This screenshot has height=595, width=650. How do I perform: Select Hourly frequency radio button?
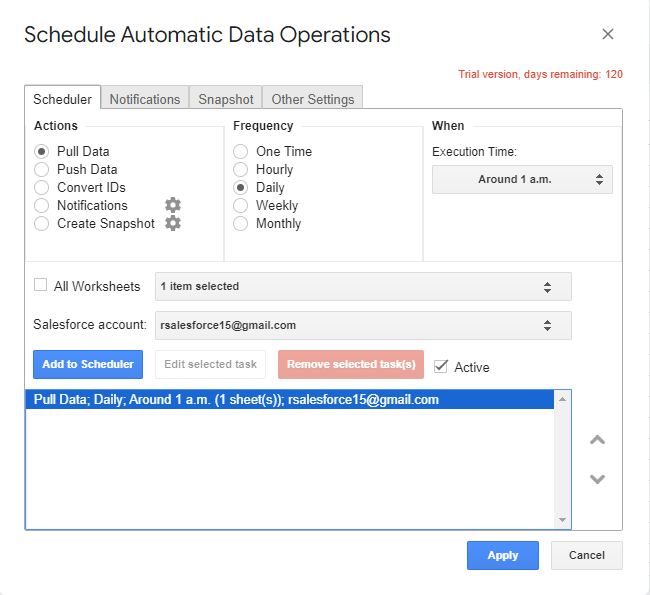coord(241,170)
